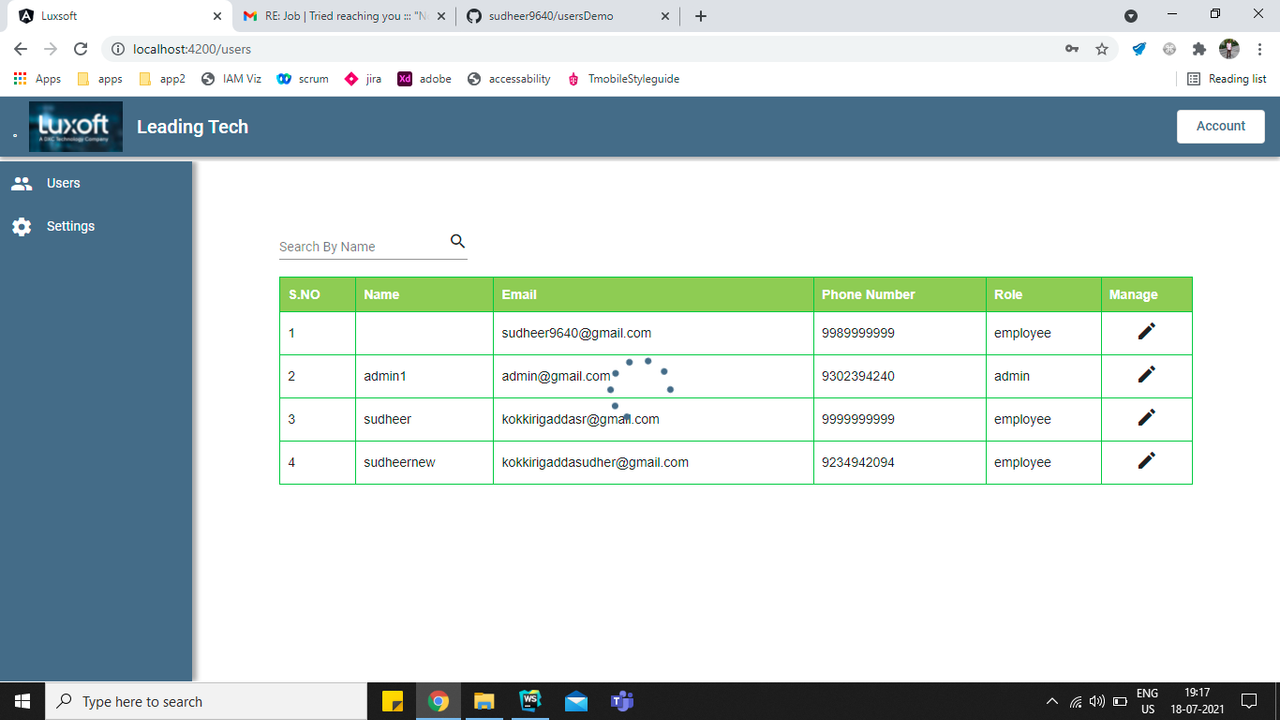Click the Settings gear icon in the sidebar
The height and width of the screenshot is (720, 1280).
[21, 227]
